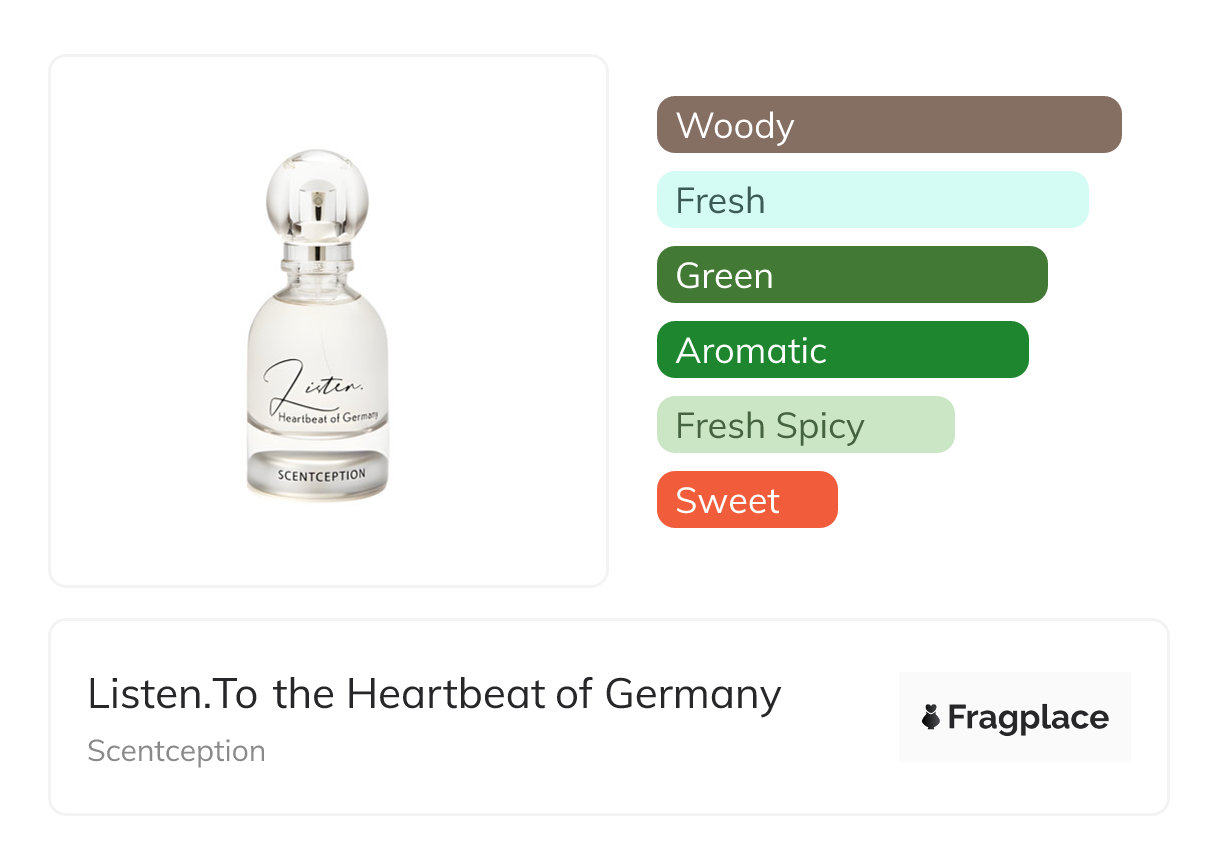Click the silver SCENTCEPTION band on the bottle base
Viewport: 1218px width, 864px height.
317,474
